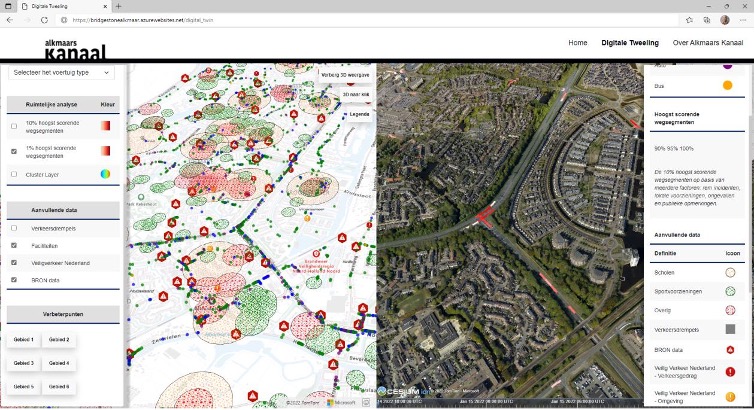The width and height of the screenshot is (755, 410).
Task: Open the browser new tab plus button
Action: (118, 5)
